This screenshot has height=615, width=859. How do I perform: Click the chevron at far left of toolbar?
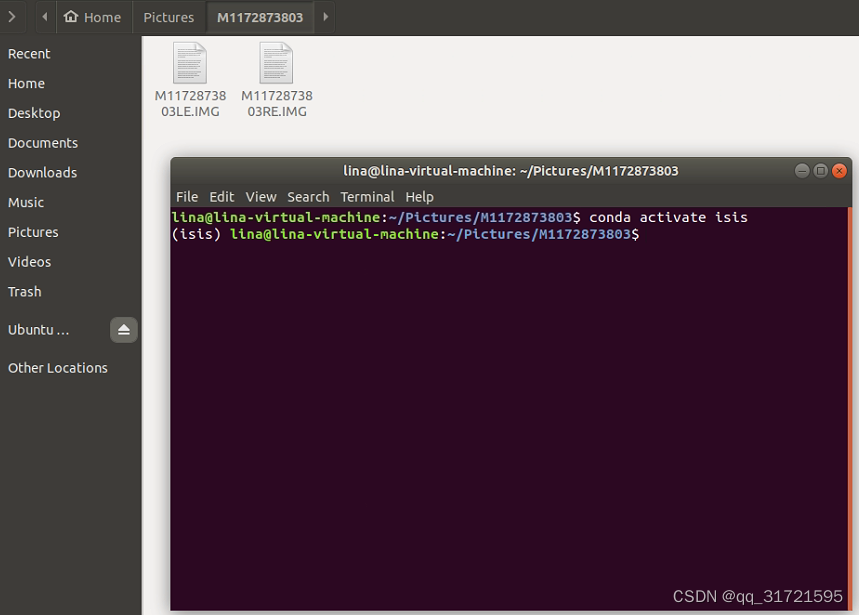coord(12,17)
